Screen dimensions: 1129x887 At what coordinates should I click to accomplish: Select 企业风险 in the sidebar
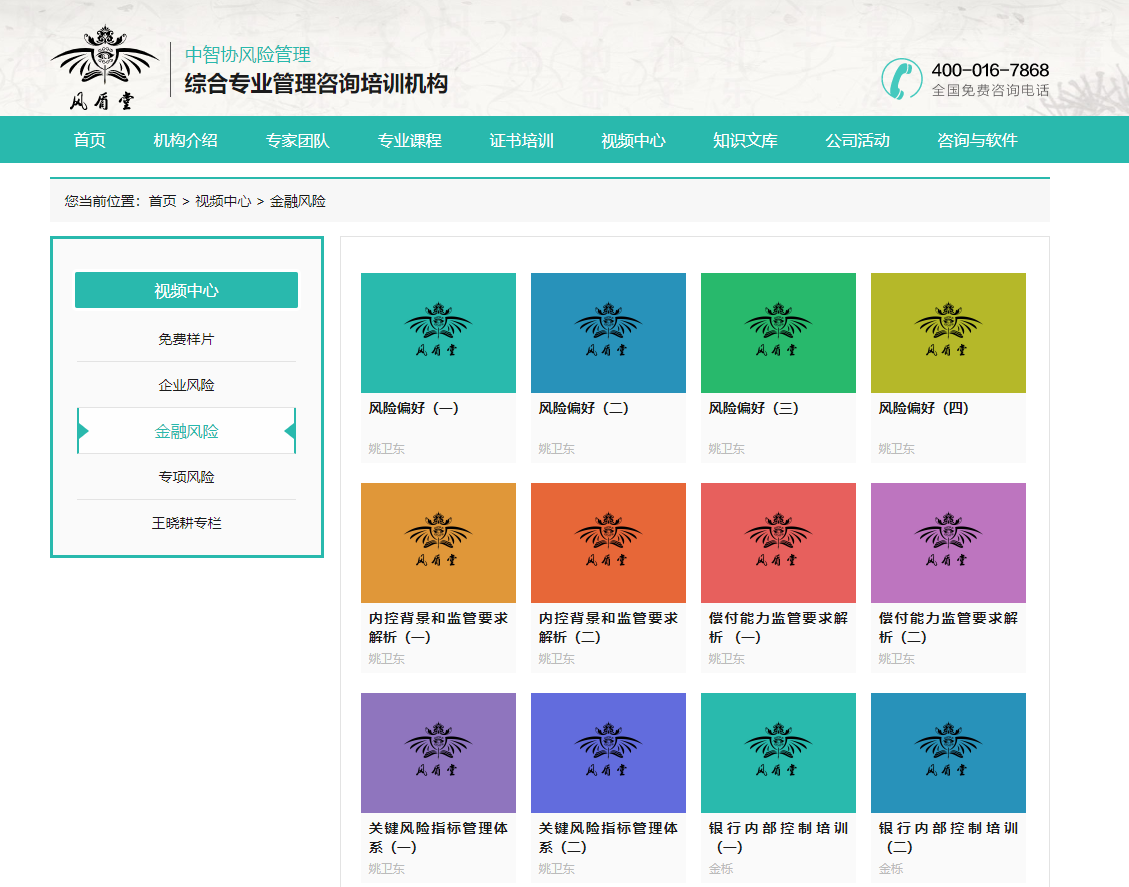point(186,385)
